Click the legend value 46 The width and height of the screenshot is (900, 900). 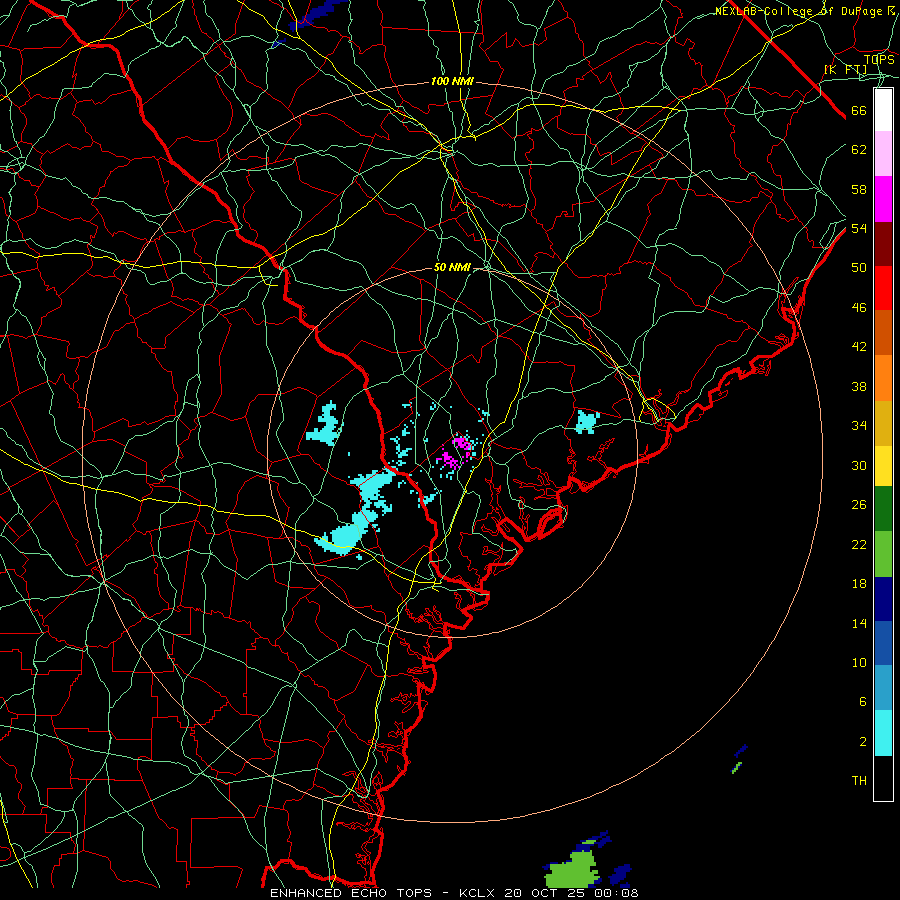859,308
